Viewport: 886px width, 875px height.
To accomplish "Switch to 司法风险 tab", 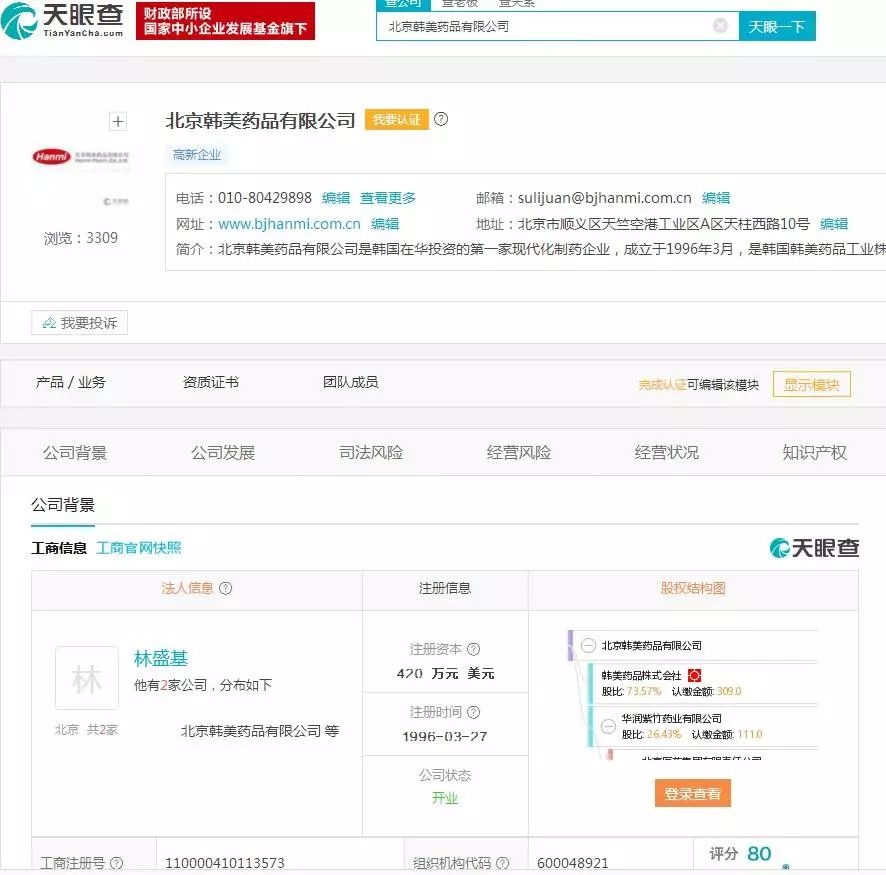I will [x=371, y=452].
